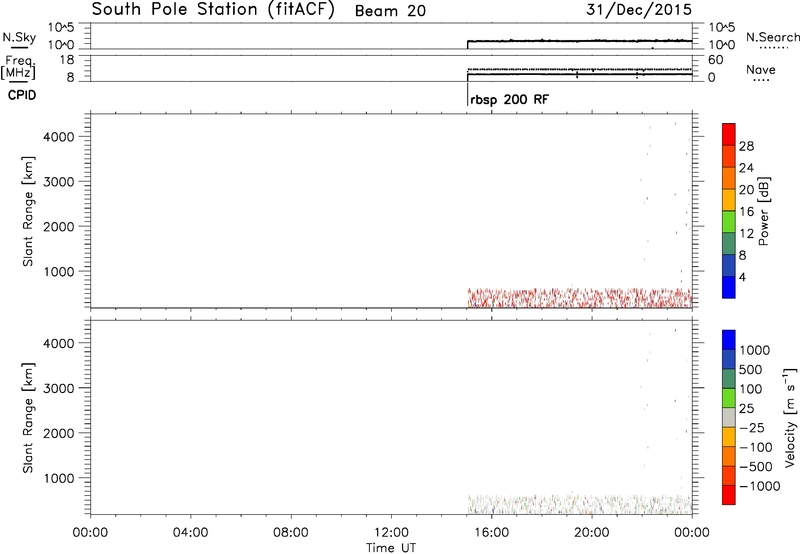Click the 08:00 time axis tick label
Image resolution: width=800 pixels, height=554 pixels.
291,533
